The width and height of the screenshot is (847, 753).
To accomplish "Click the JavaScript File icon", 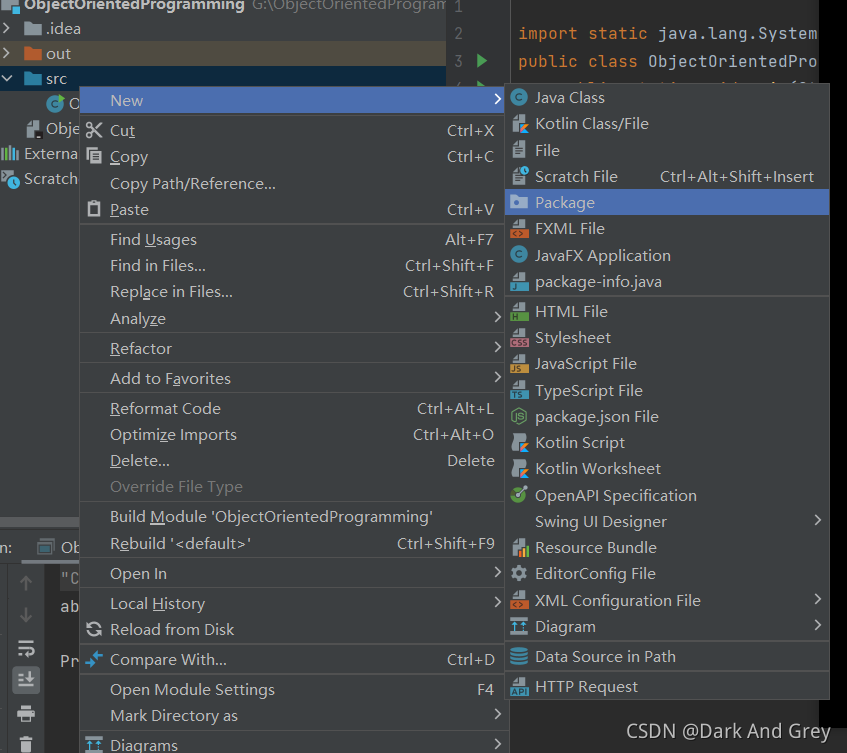I will pyautogui.click(x=520, y=364).
